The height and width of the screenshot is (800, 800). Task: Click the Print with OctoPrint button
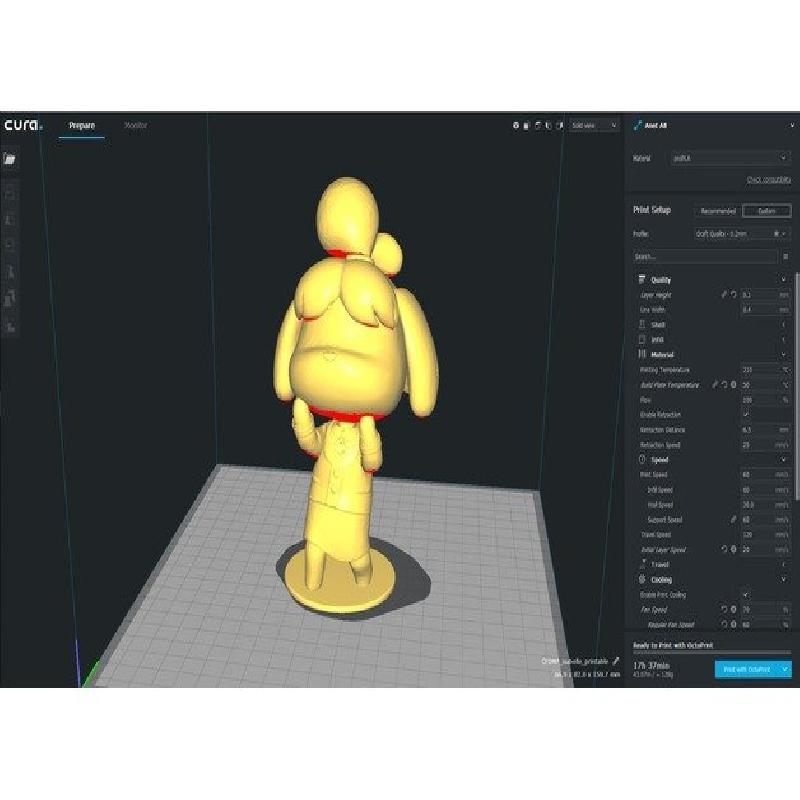747,669
